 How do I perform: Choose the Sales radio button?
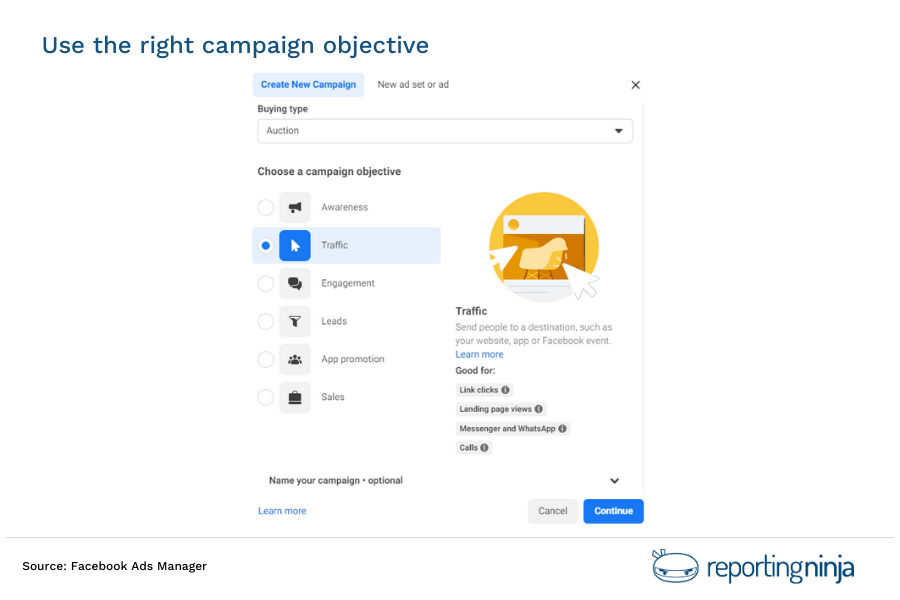(x=265, y=397)
